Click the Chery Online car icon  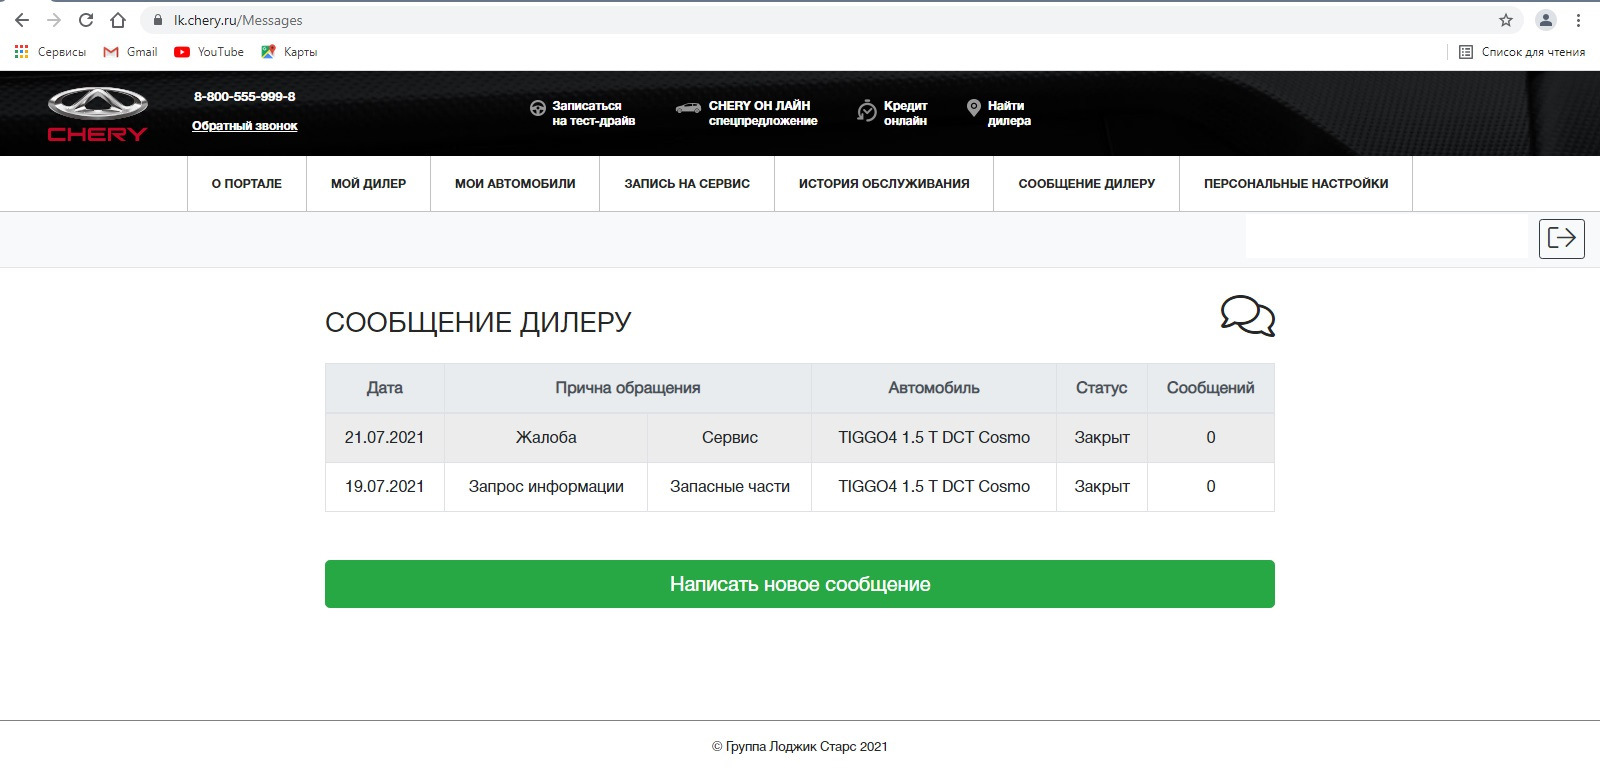pos(688,108)
